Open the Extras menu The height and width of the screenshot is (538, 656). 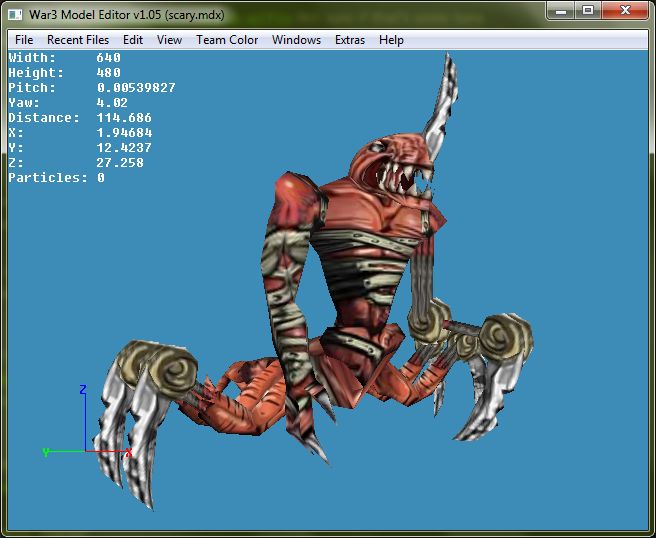pos(350,40)
